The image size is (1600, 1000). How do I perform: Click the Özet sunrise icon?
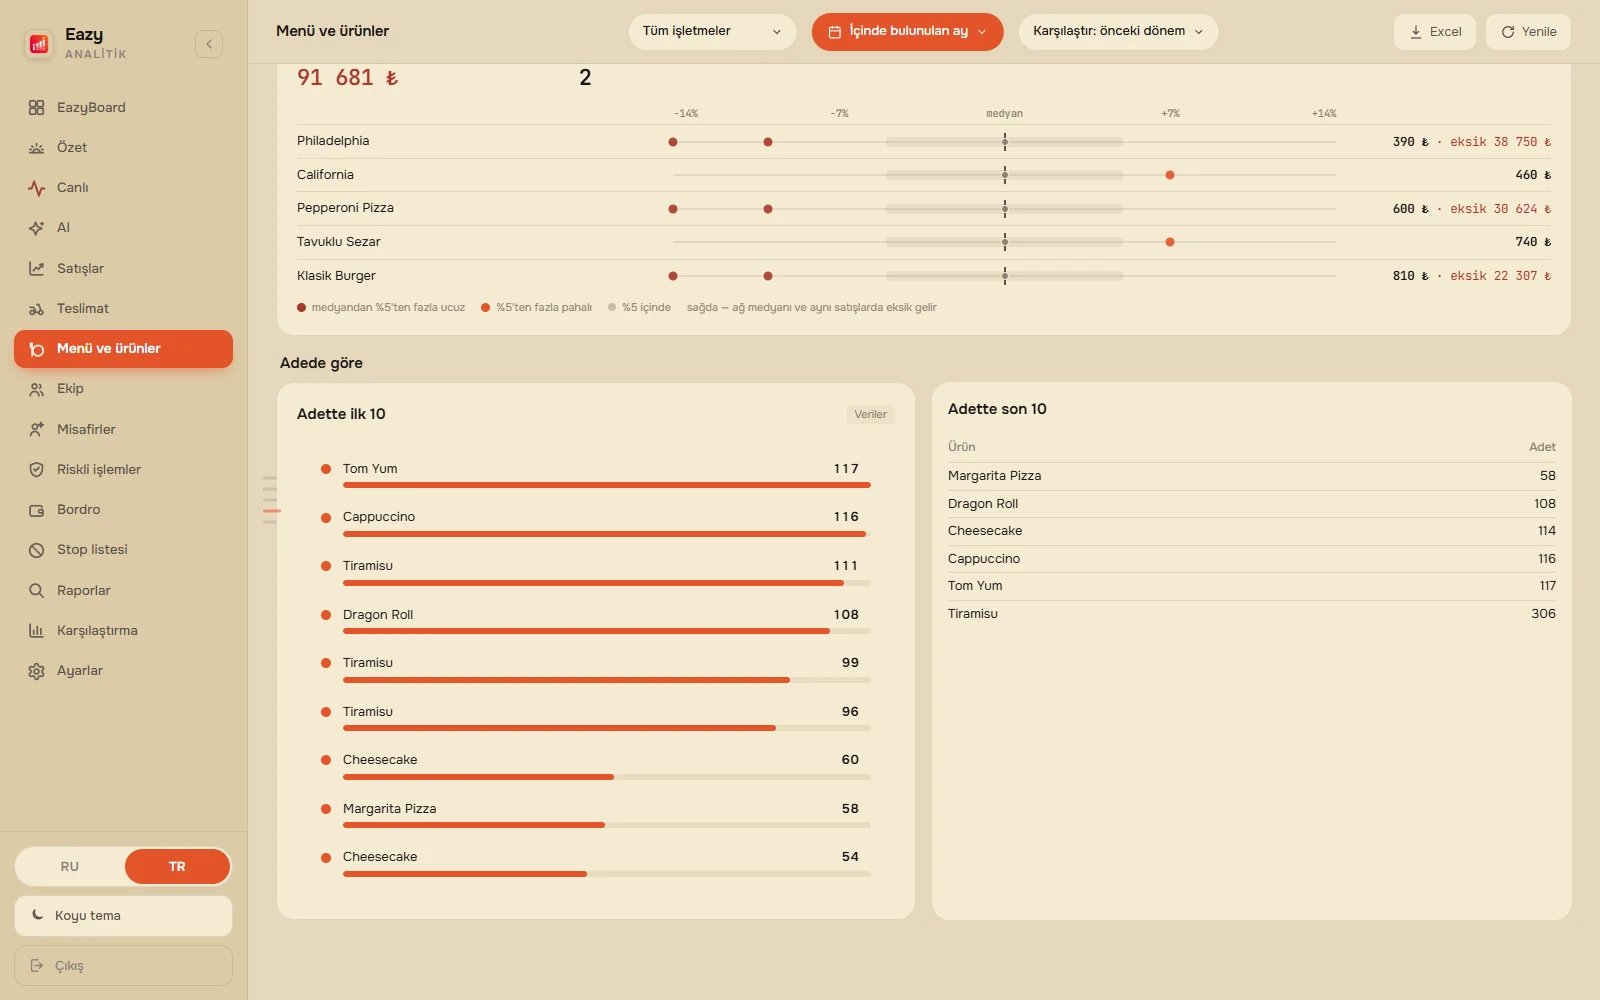[37, 148]
